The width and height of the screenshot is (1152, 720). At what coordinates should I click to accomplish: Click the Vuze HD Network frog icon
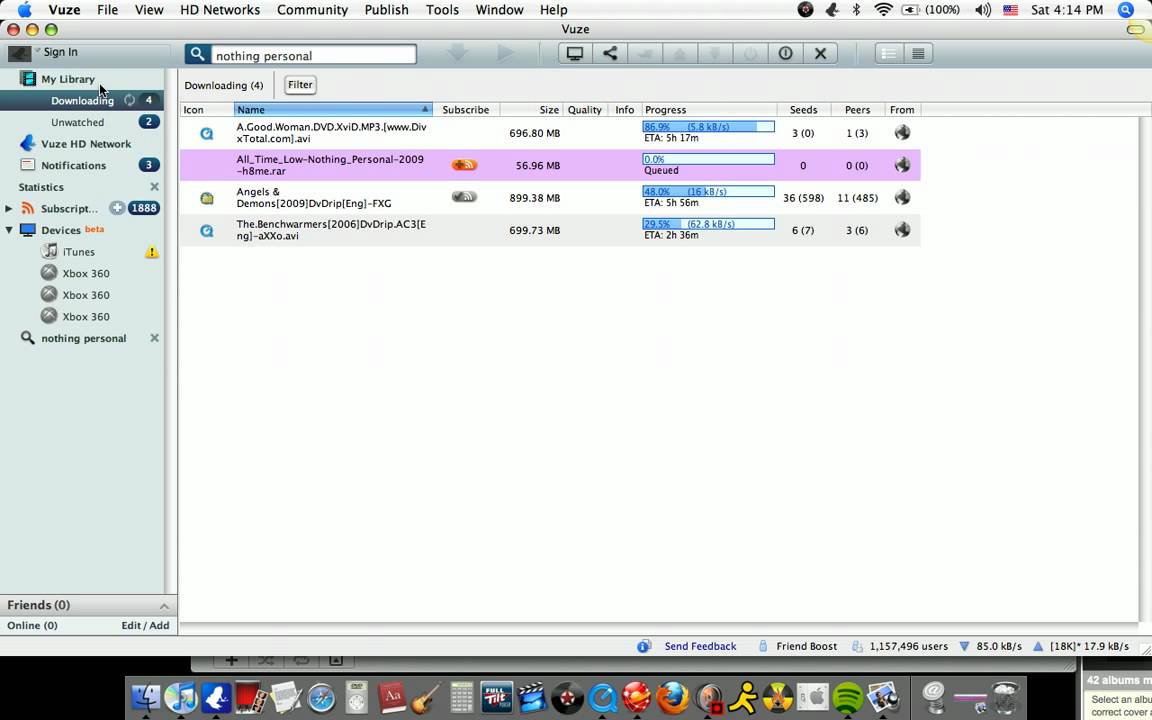click(28, 143)
